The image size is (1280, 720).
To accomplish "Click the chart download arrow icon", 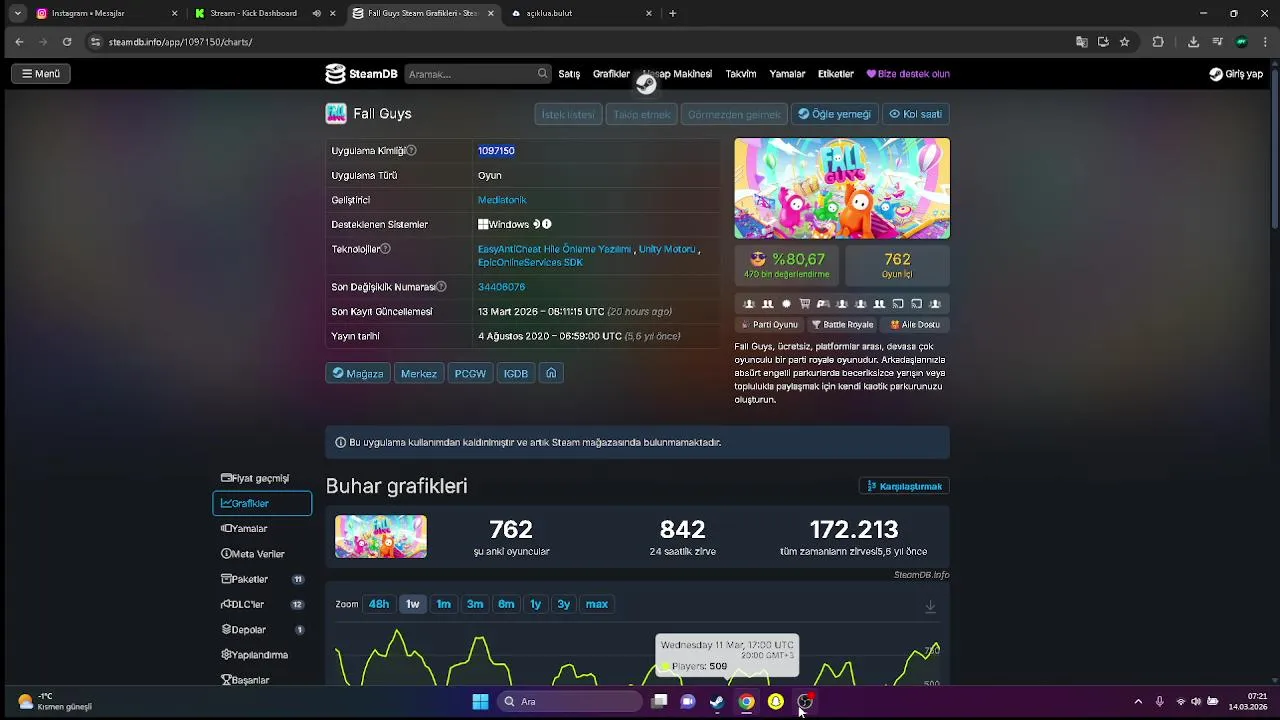I will click(x=930, y=607).
